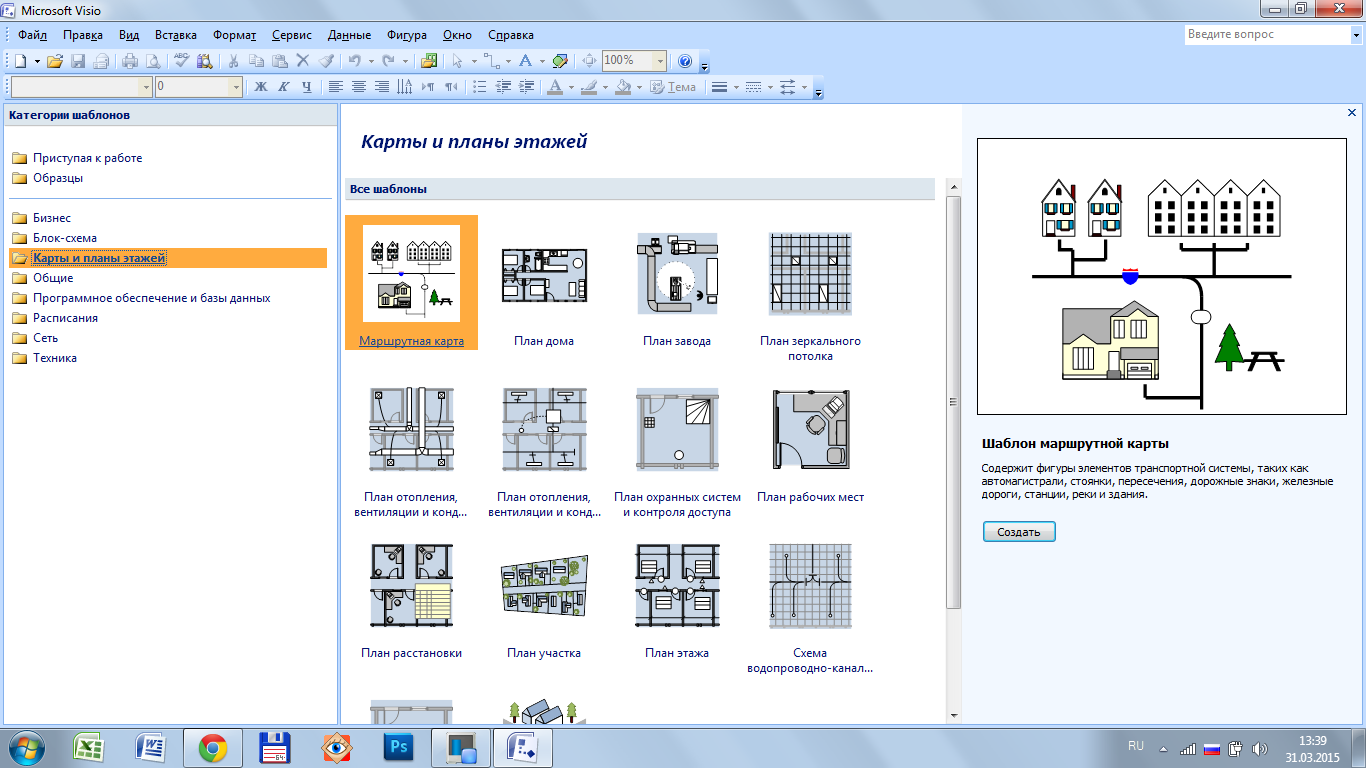The height and width of the screenshot is (768, 1366).
Task: Apply the fill color bucket swatch
Action: (623, 87)
